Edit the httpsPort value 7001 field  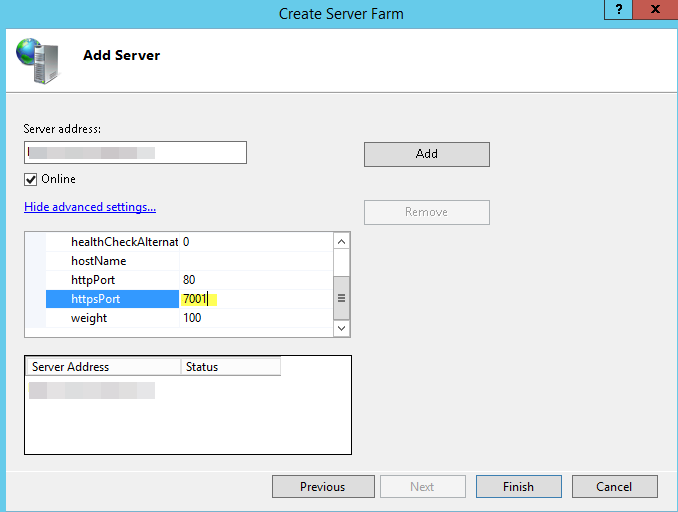[x=254, y=299]
